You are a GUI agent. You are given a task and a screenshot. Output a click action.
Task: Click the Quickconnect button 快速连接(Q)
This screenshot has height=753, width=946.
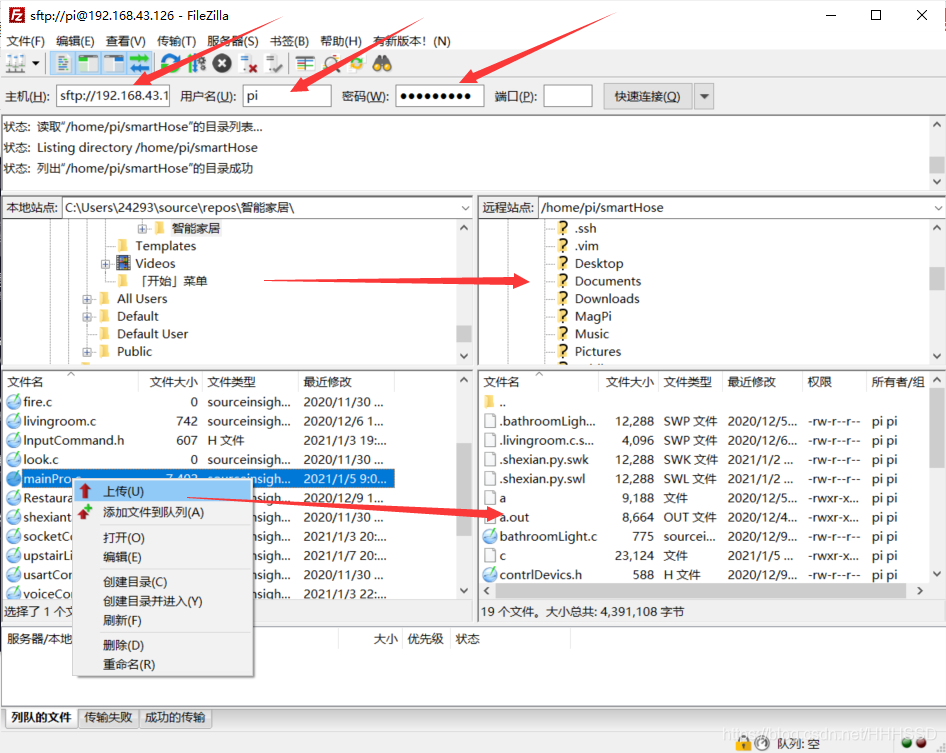click(x=647, y=97)
